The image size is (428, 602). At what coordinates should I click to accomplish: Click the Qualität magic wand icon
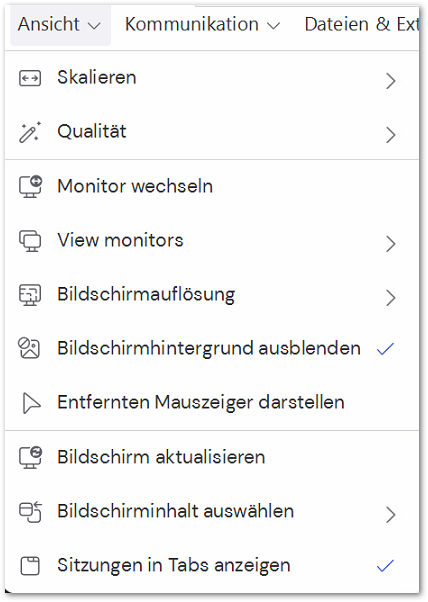[x=30, y=132]
